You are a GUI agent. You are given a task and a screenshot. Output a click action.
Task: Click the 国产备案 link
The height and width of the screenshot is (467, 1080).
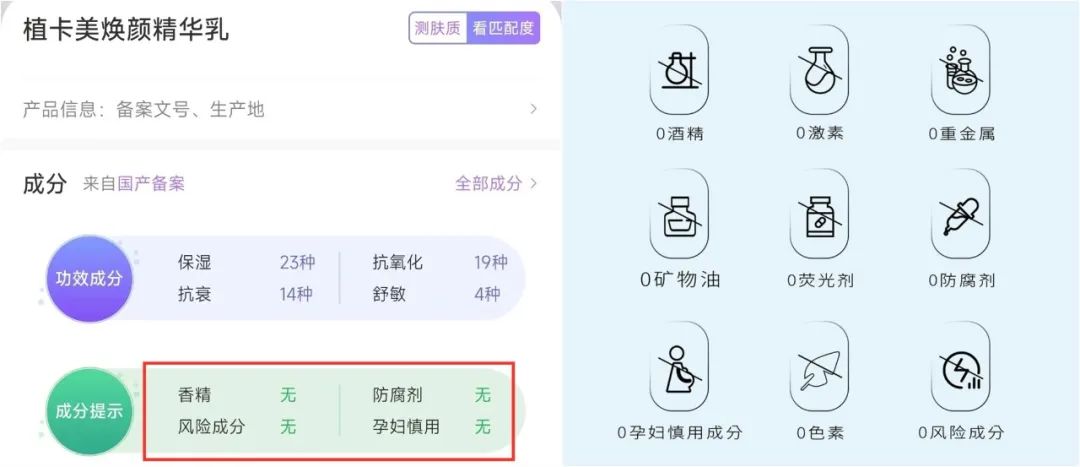[x=151, y=183]
